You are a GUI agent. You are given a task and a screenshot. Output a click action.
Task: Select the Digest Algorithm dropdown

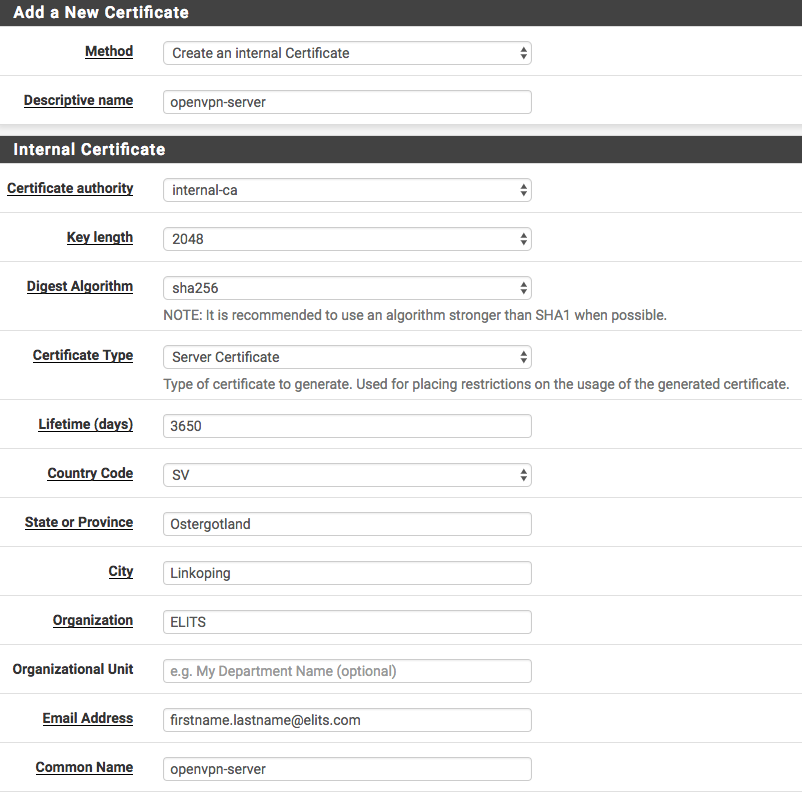[347, 288]
